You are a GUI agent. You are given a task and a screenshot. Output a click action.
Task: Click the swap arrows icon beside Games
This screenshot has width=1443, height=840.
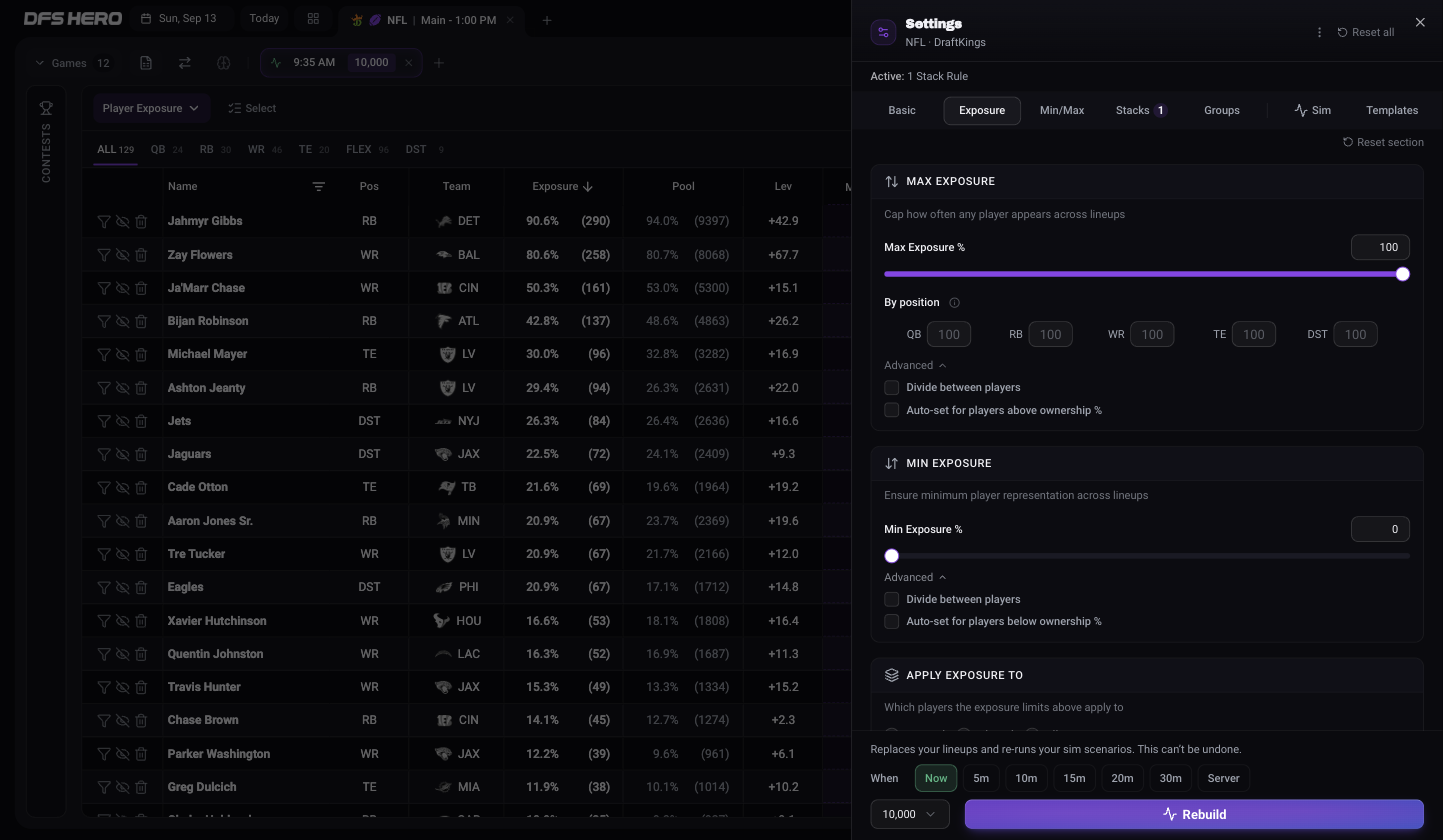pyautogui.click(x=185, y=63)
